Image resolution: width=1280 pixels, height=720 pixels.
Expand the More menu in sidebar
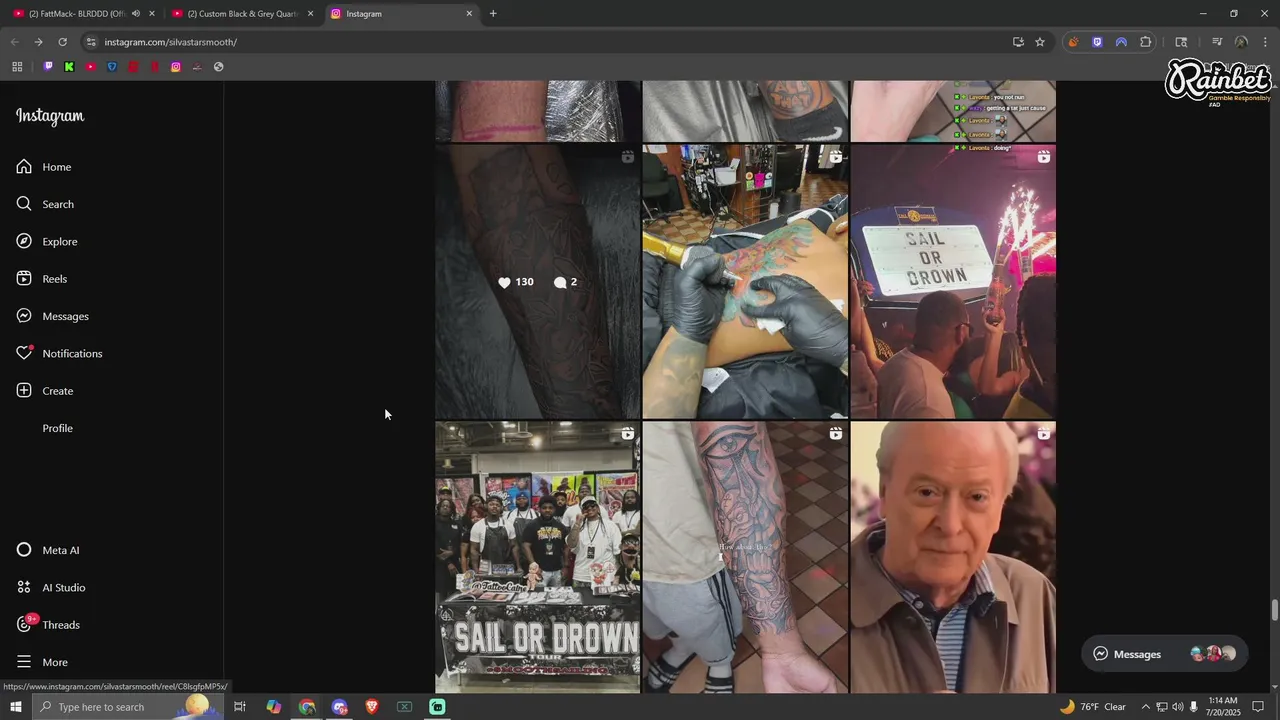point(42,662)
